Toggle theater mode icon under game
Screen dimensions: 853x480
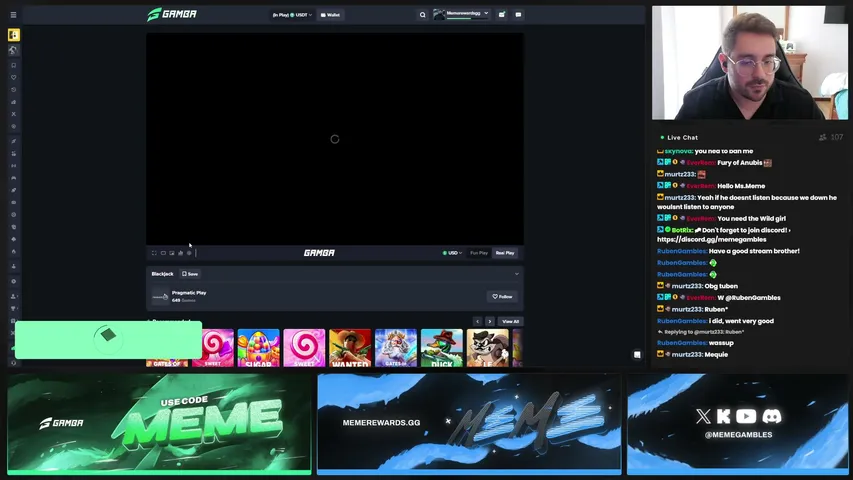pyautogui.click(x=163, y=253)
